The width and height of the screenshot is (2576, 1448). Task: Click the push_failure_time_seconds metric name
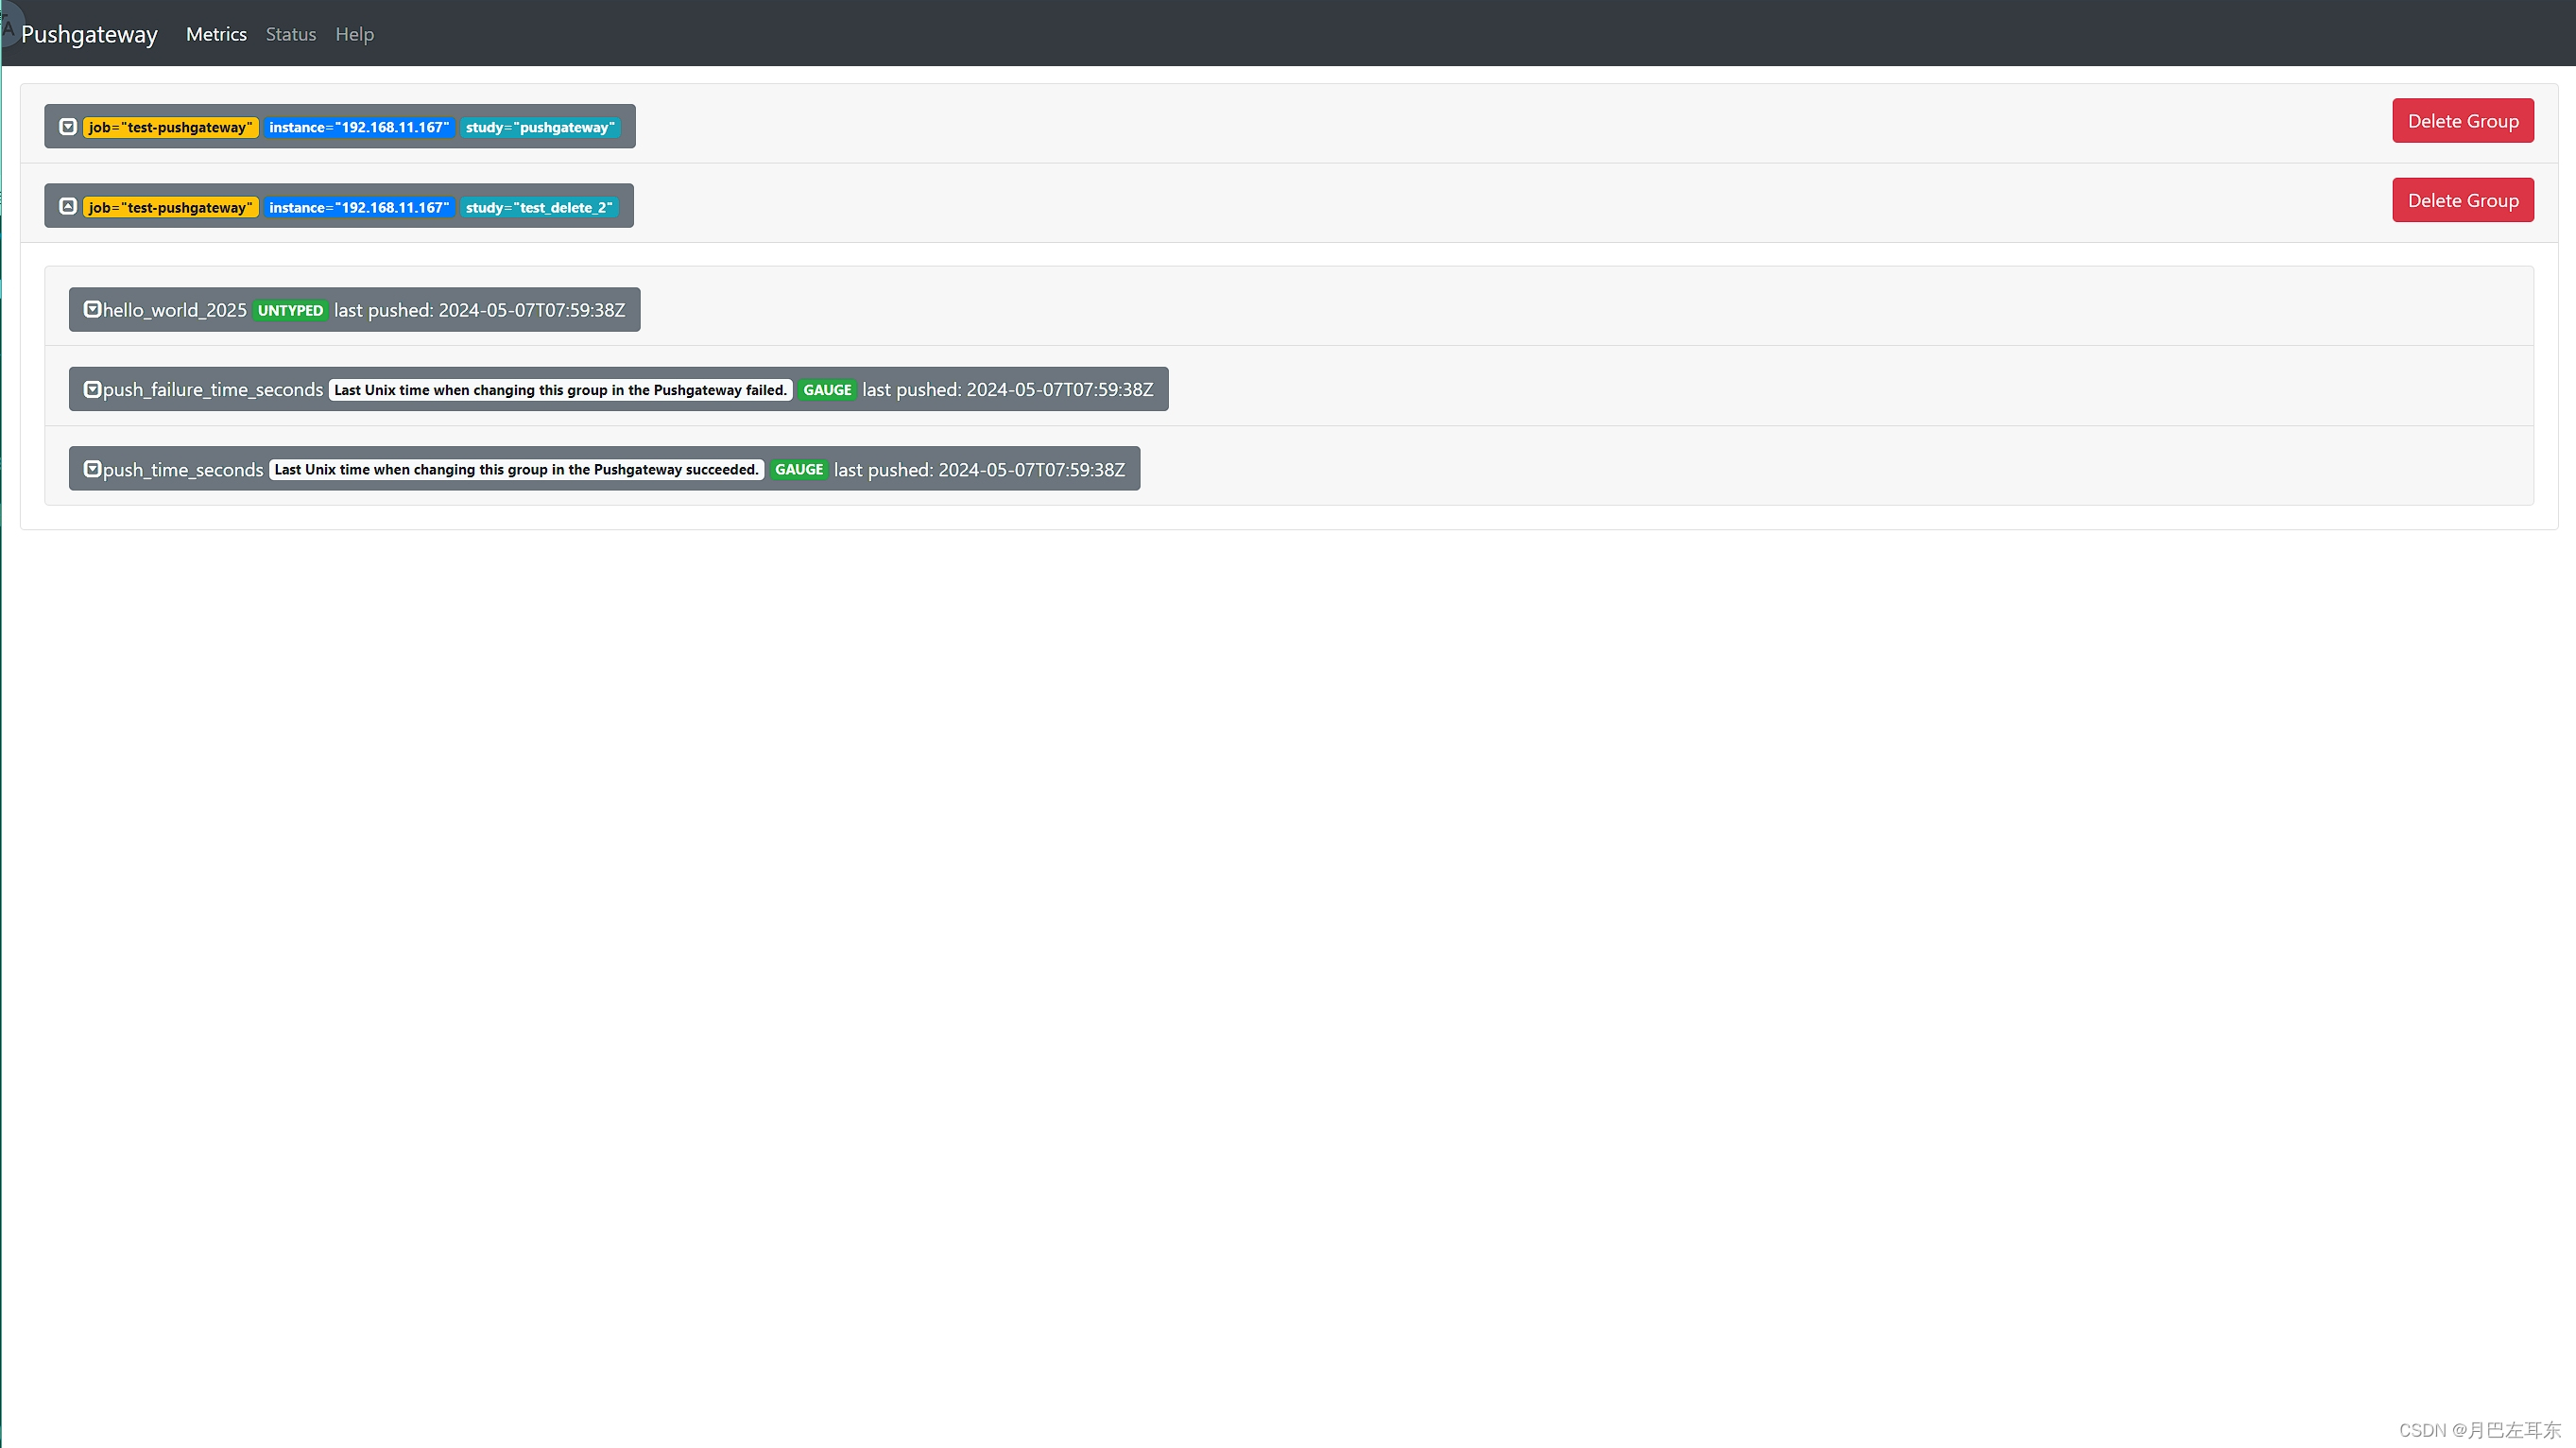click(x=213, y=389)
